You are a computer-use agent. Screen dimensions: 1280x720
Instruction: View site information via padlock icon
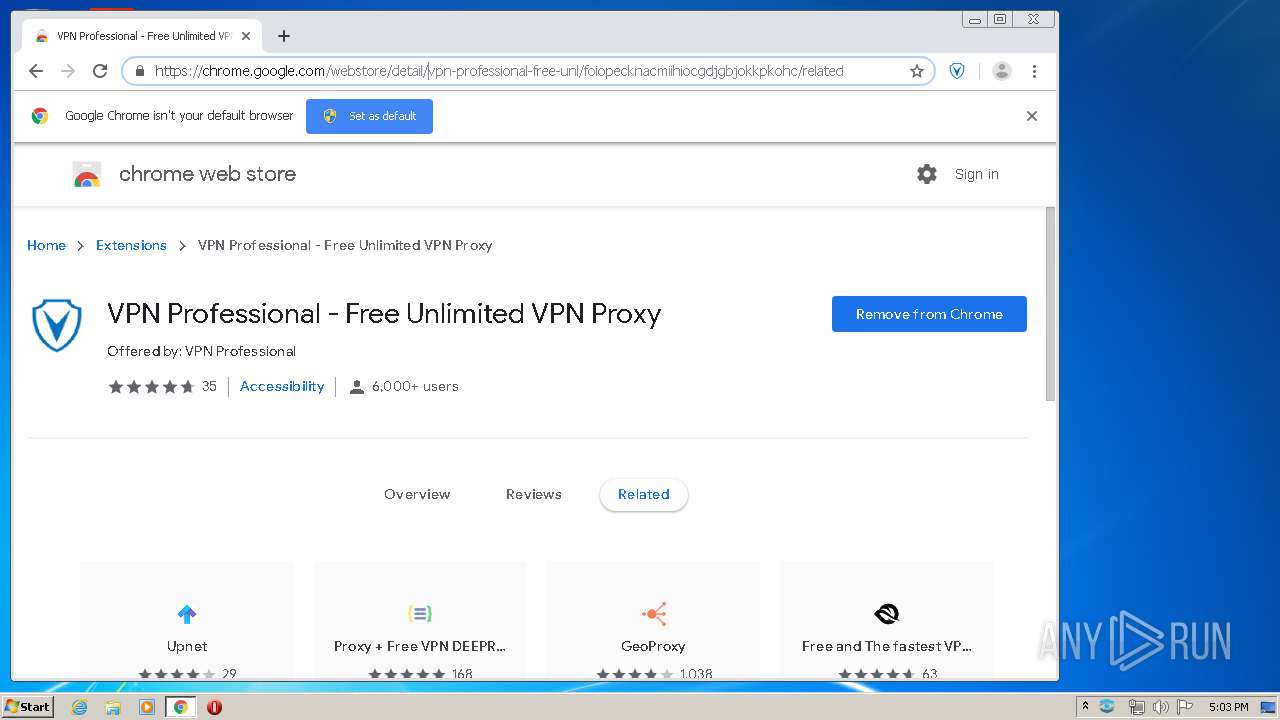139,71
